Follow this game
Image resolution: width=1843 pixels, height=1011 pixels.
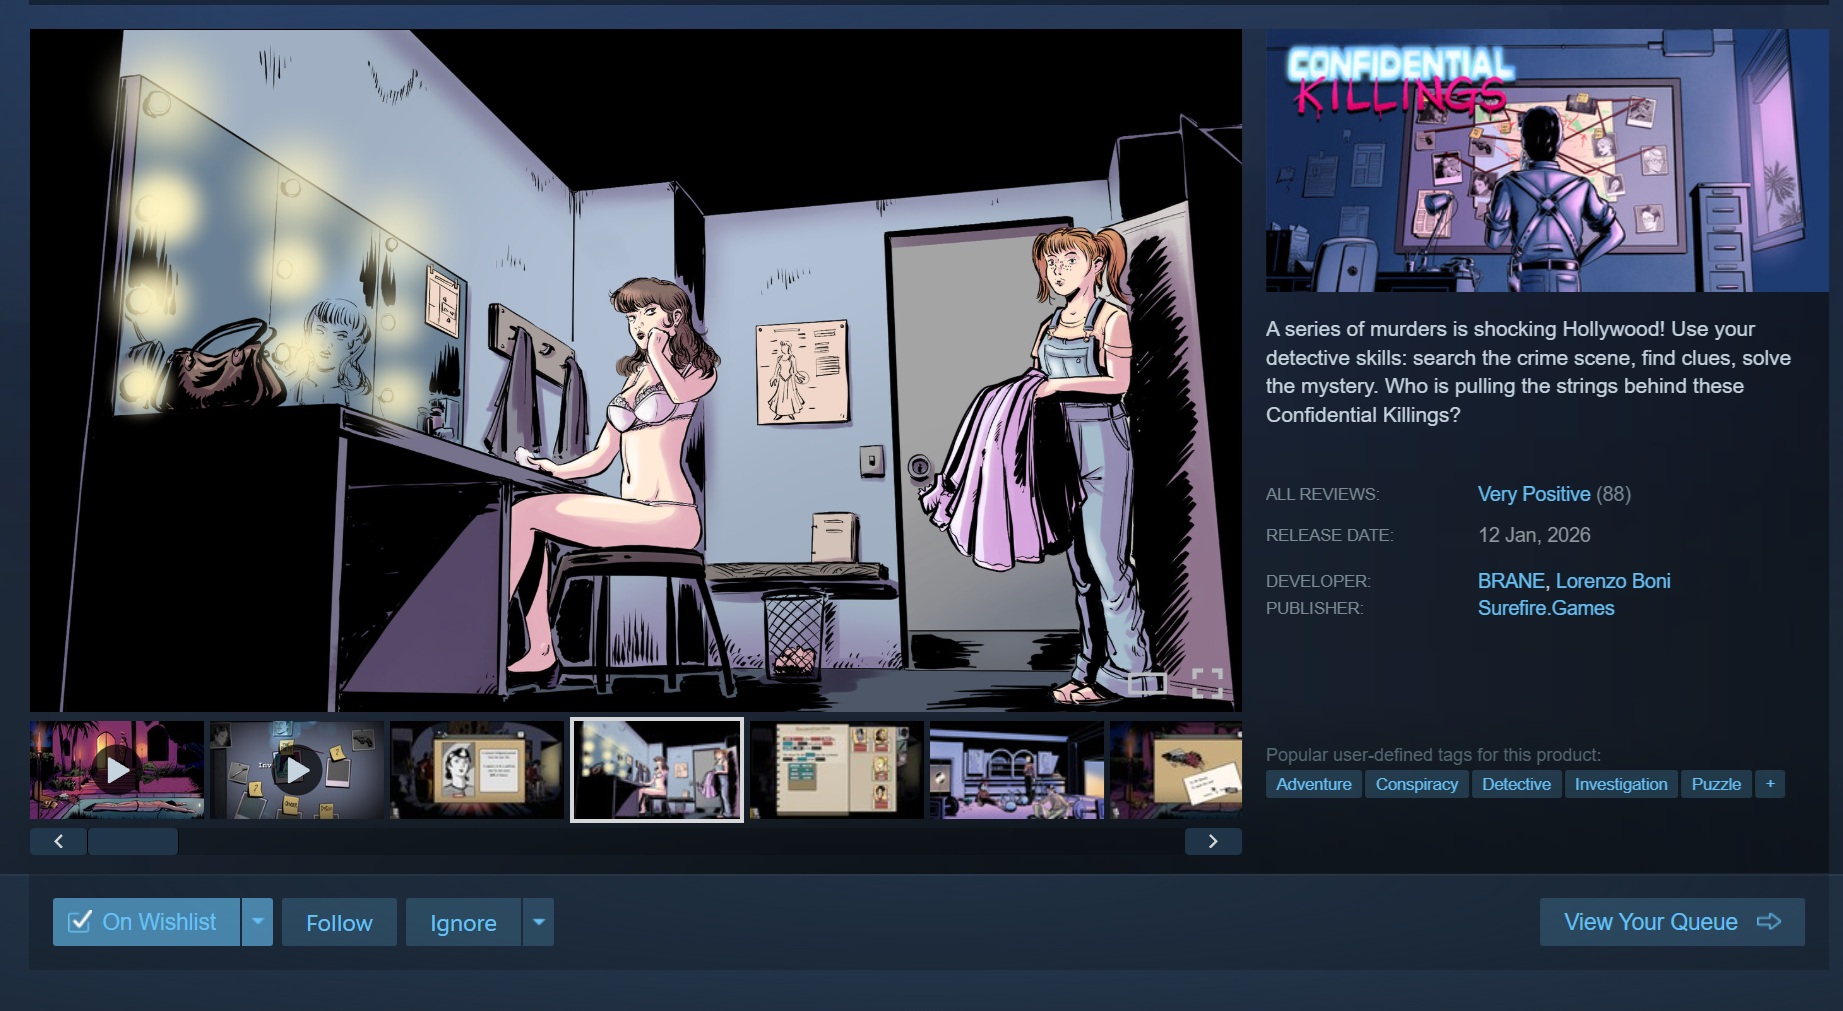339,922
